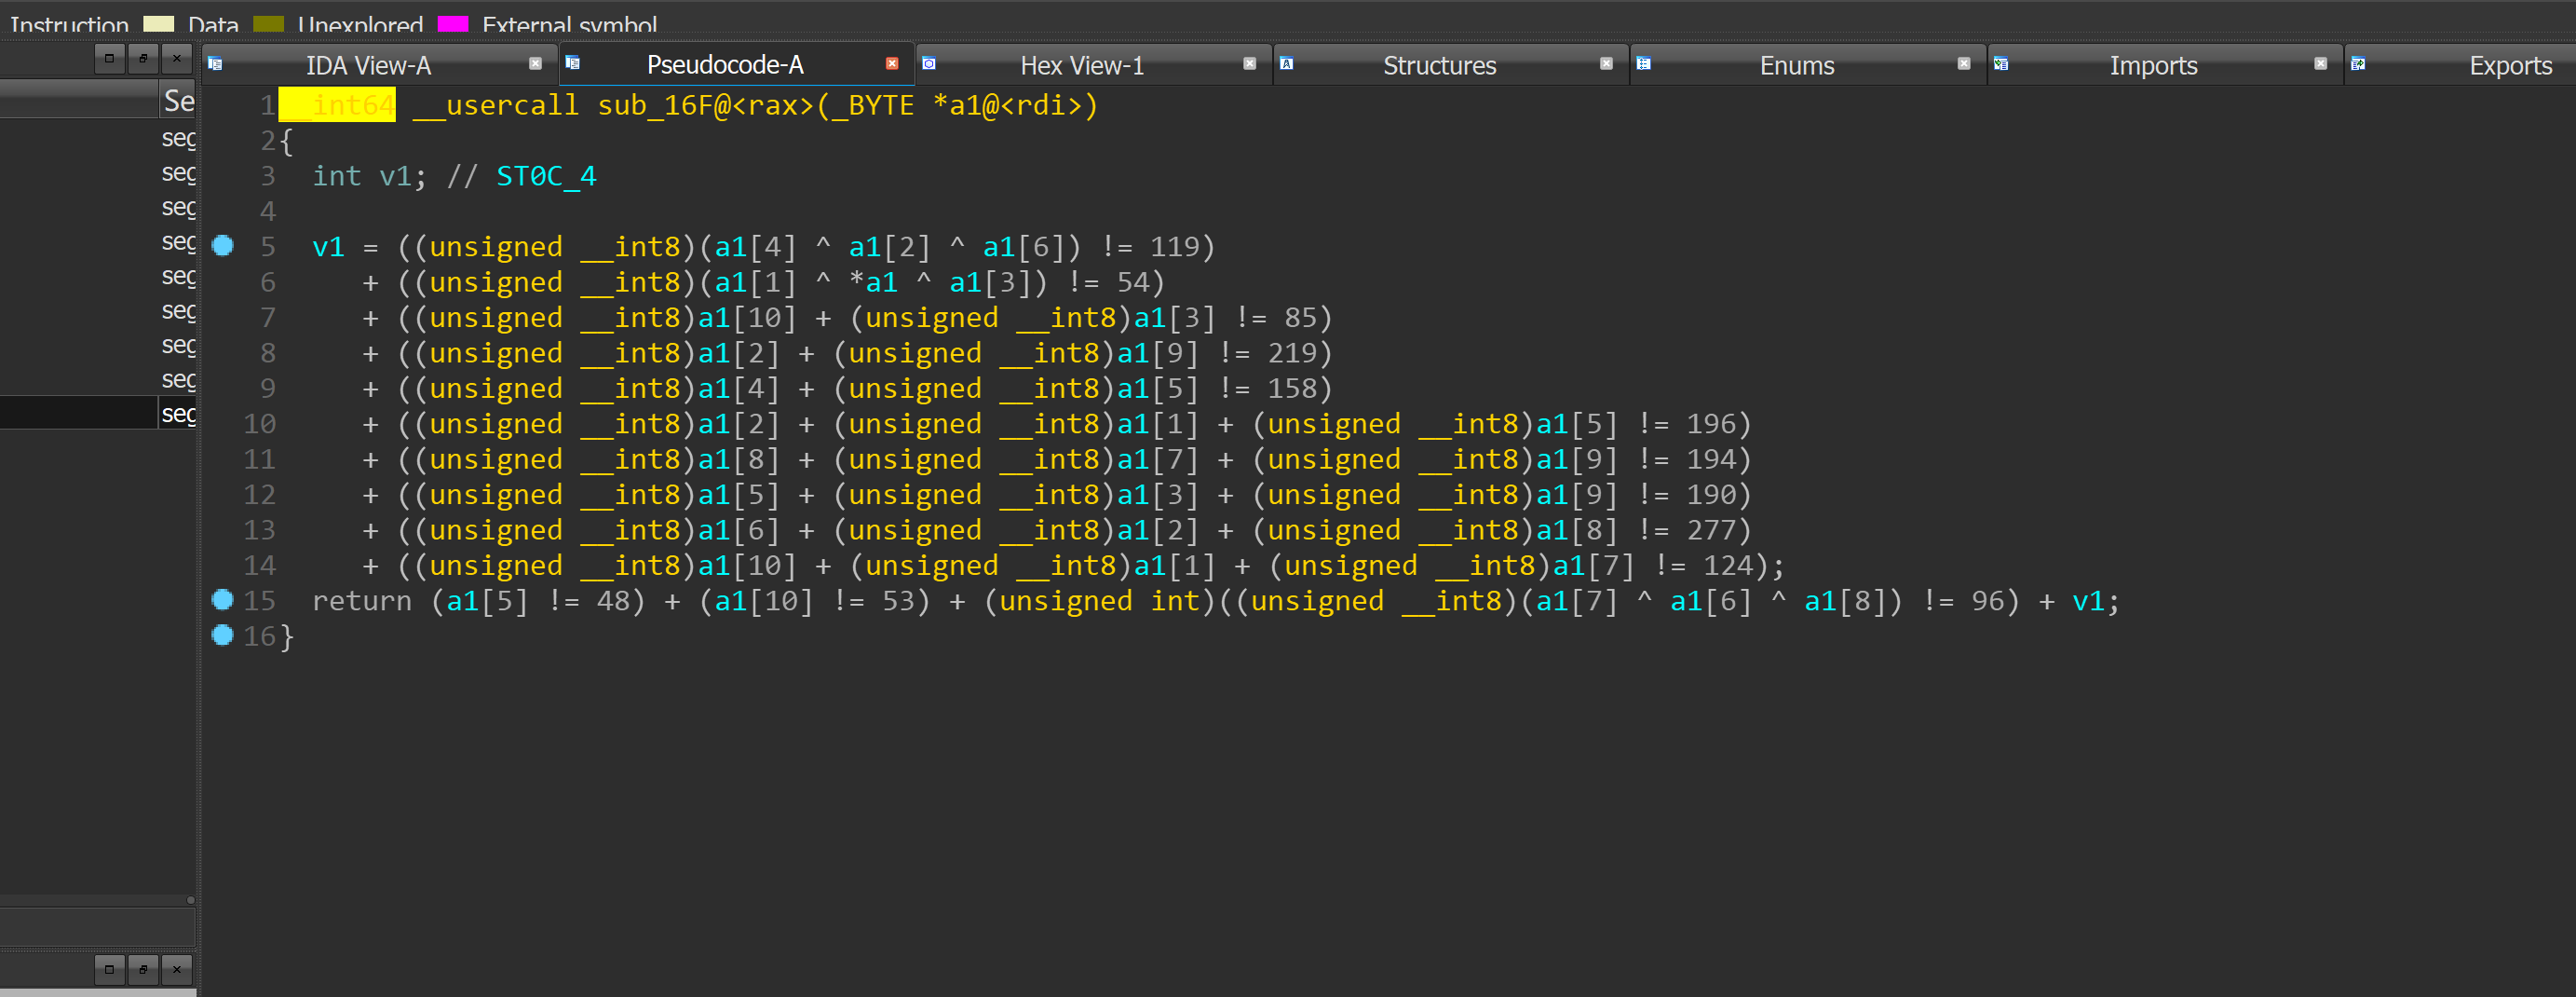Click the Pseudocode-A tab icon
This screenshot has width=2576, height=997.
[573, 63]
